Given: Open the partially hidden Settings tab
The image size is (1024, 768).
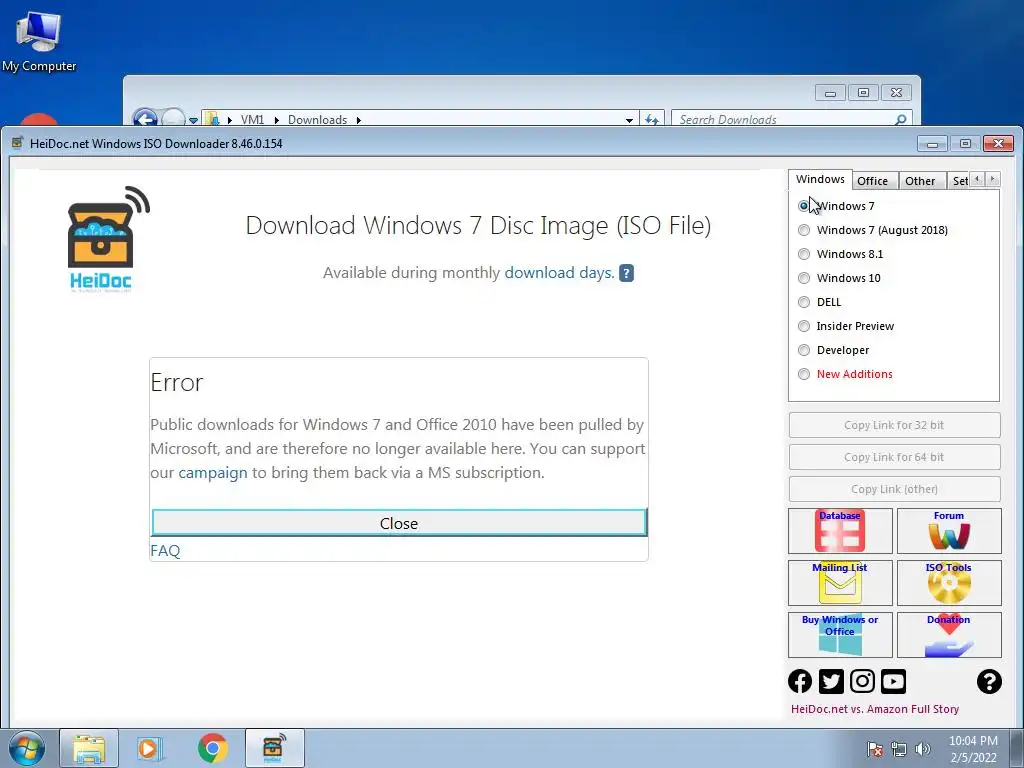Looking at the screenshot, I should [959, 181].
